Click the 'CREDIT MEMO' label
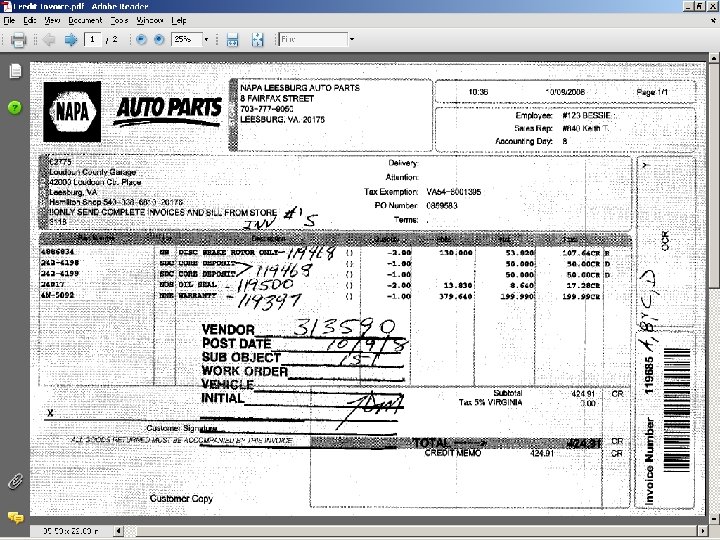The width and height of the screenshot is (720, 540). coord(453,453)
